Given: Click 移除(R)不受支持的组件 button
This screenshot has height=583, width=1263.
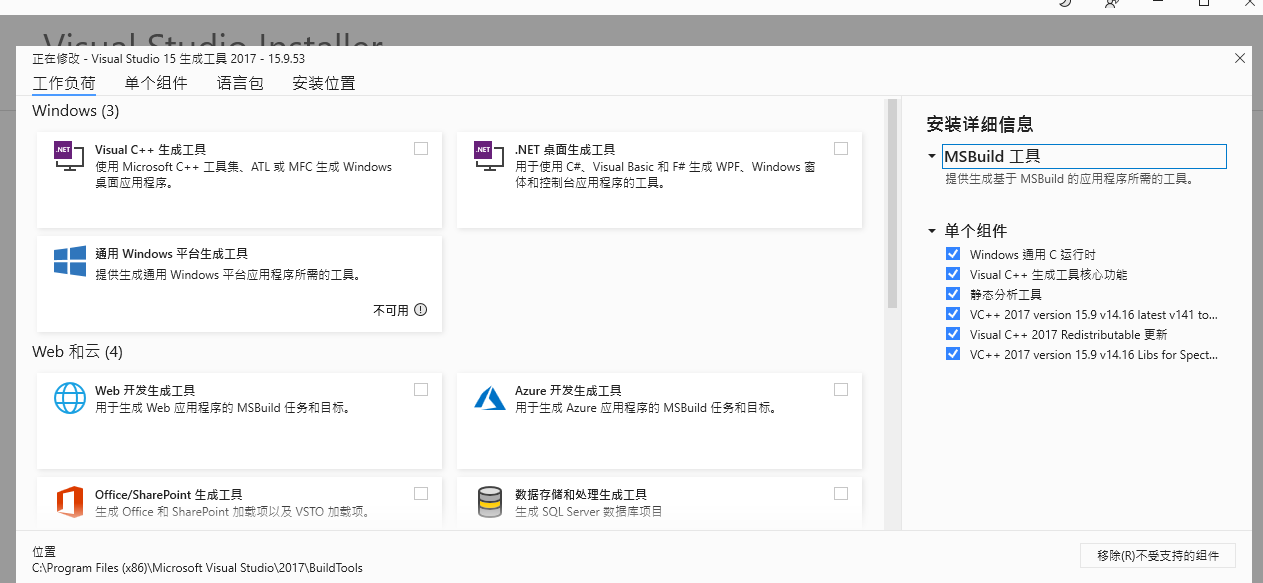Looking at the screenshot, I should (x=1158, y=556).
